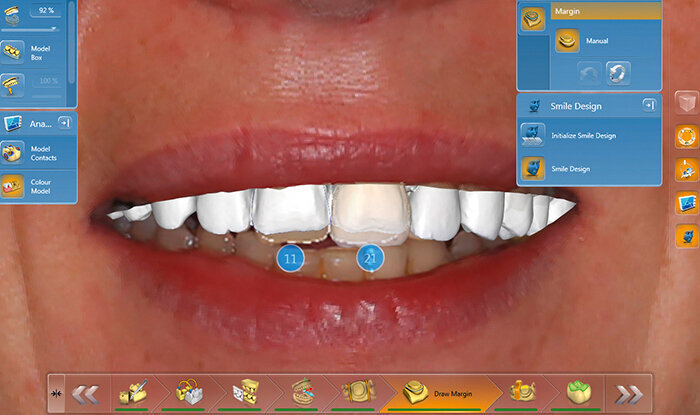Select the green restoration step icon
The image size is (700, 415).
tap(579, 393)
